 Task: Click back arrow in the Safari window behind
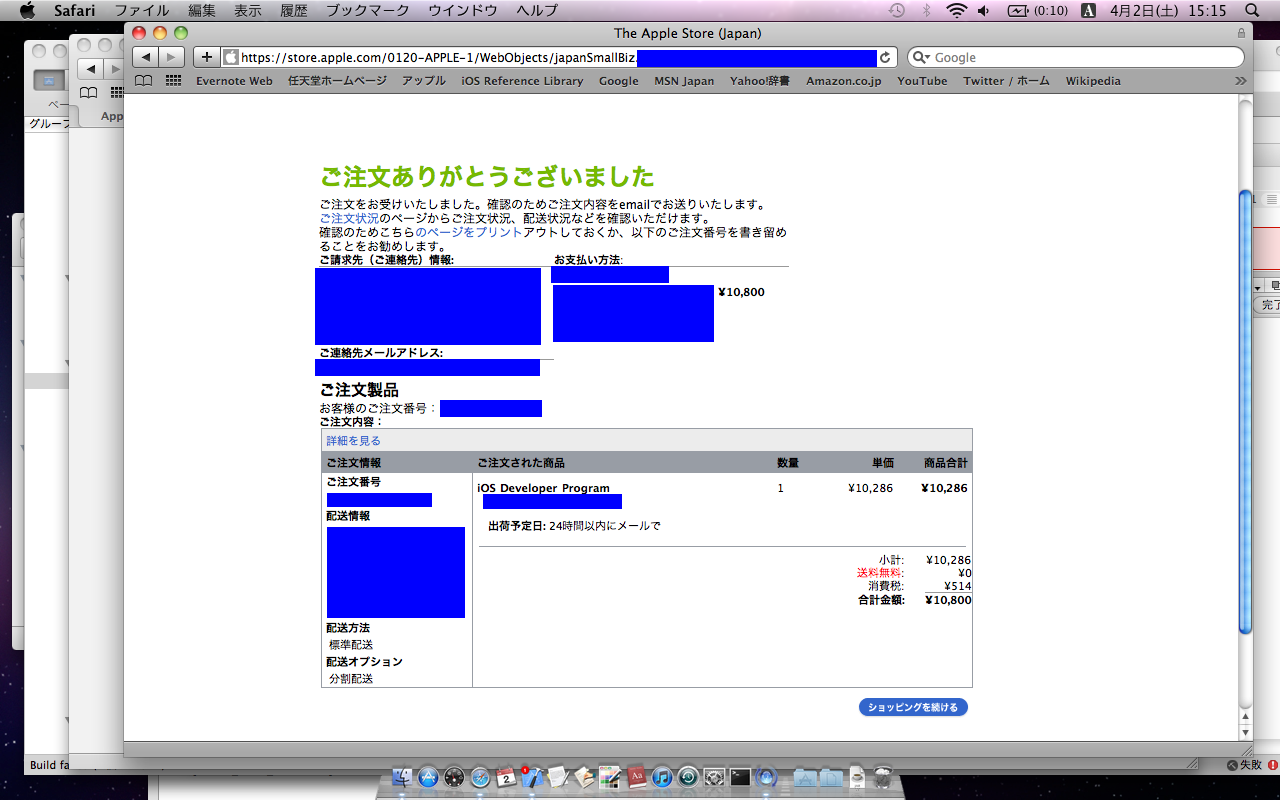(x=91, y=69)
